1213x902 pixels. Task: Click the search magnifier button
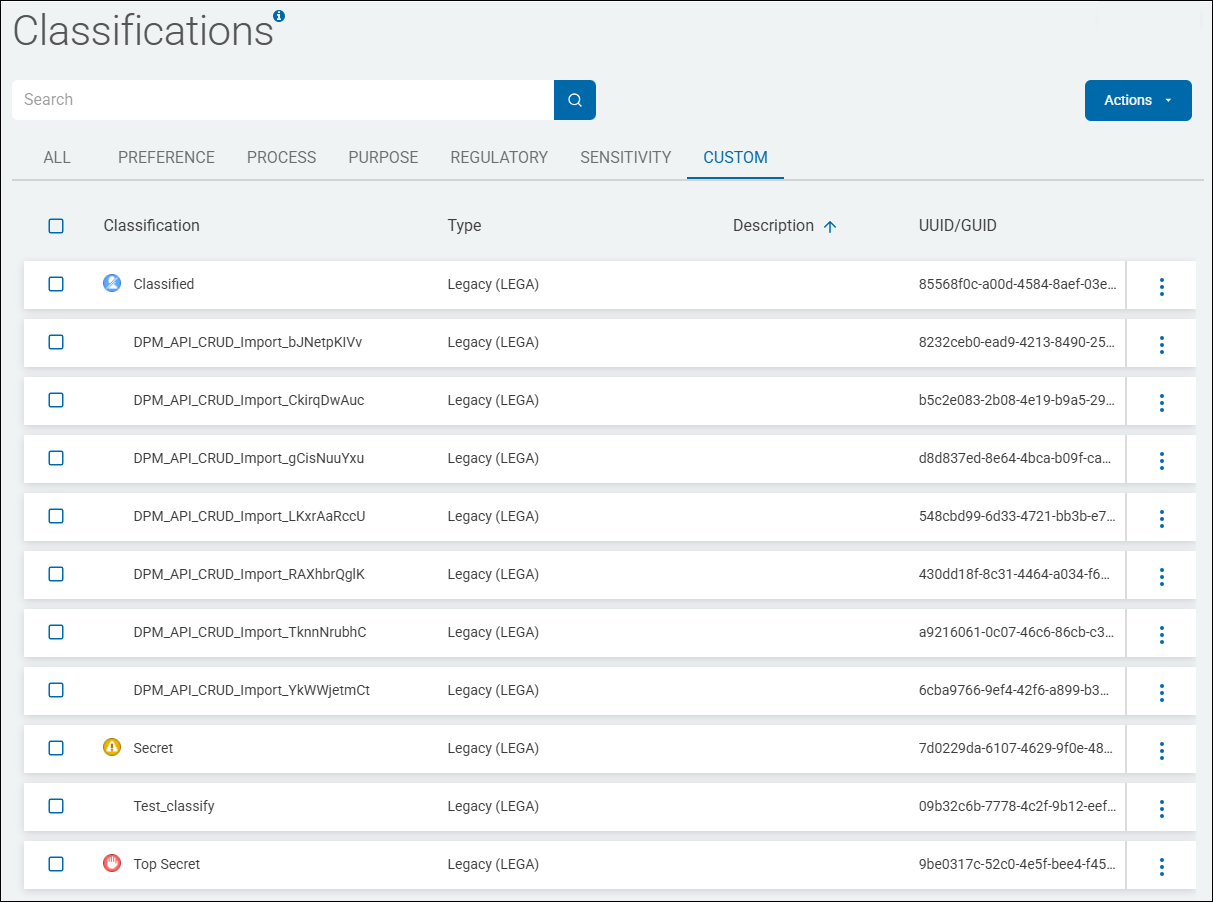574,100
